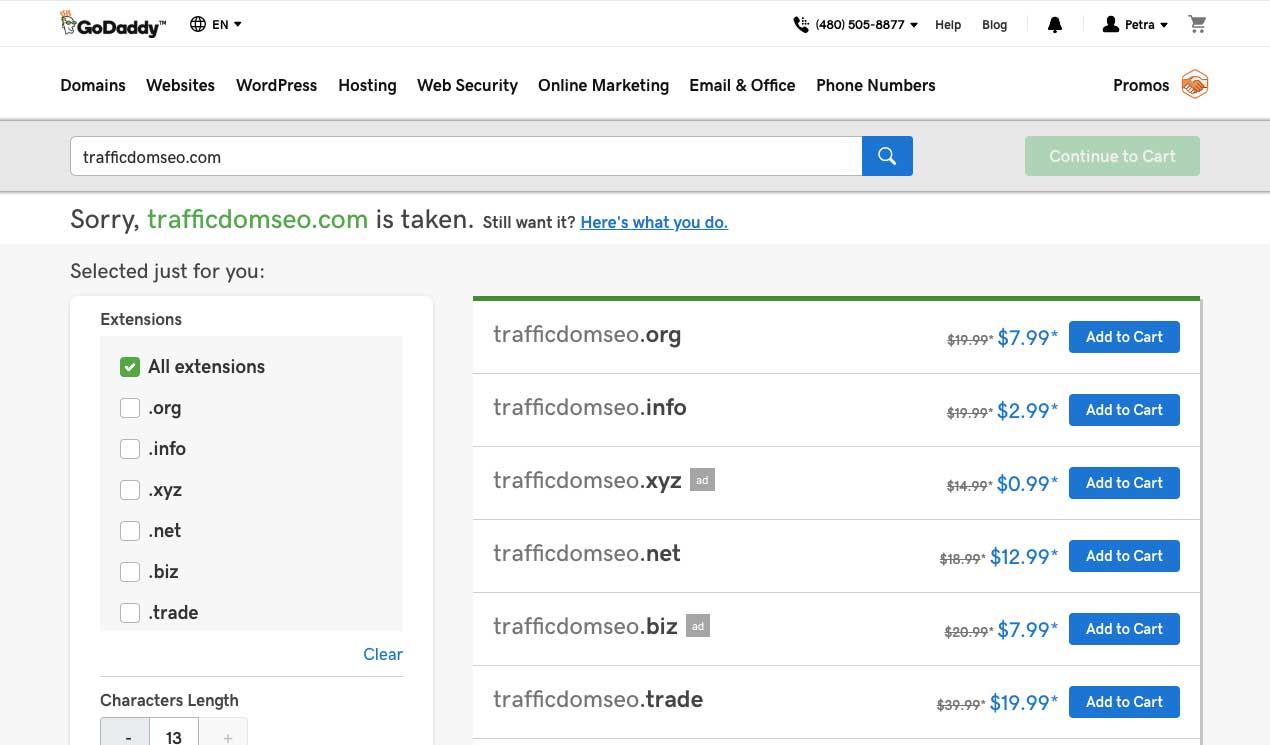The width and height of the screenshot is (1270, 745).
Task: Click the Promos handshake icon
Action: pos(1194,85)
